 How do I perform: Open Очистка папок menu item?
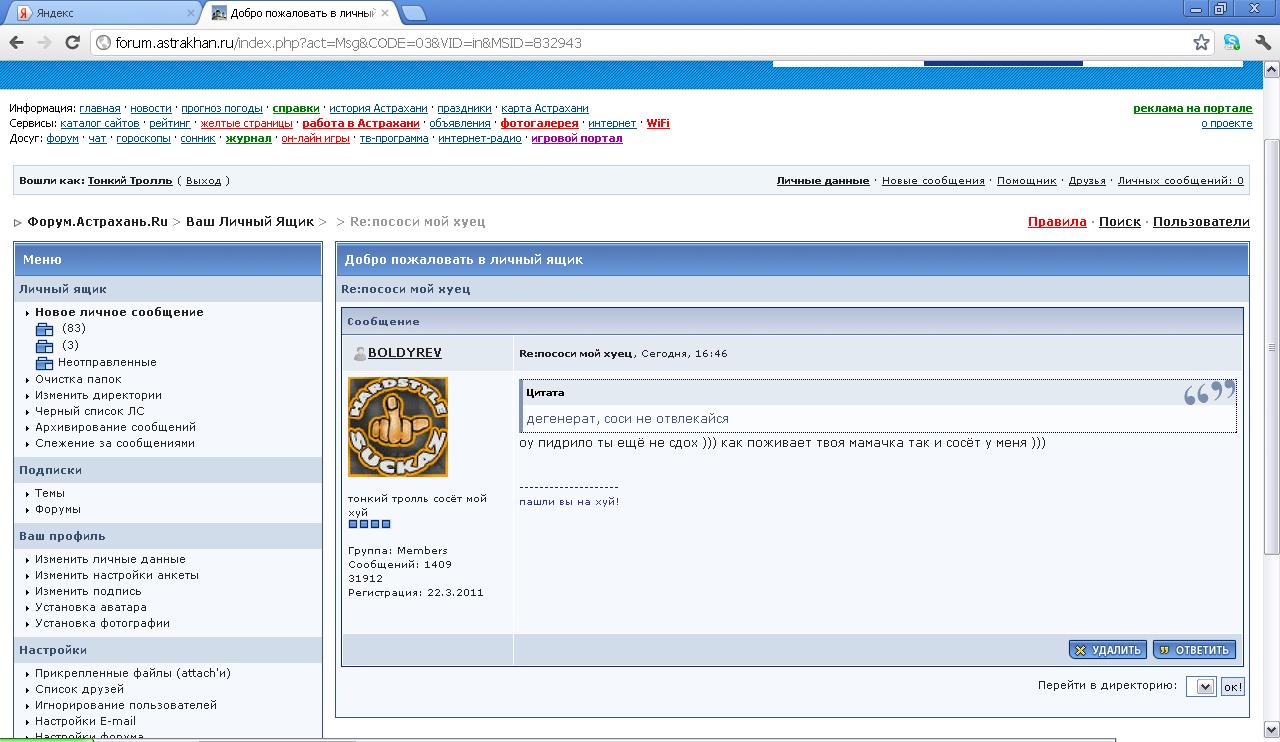click(x=78, y=379)
